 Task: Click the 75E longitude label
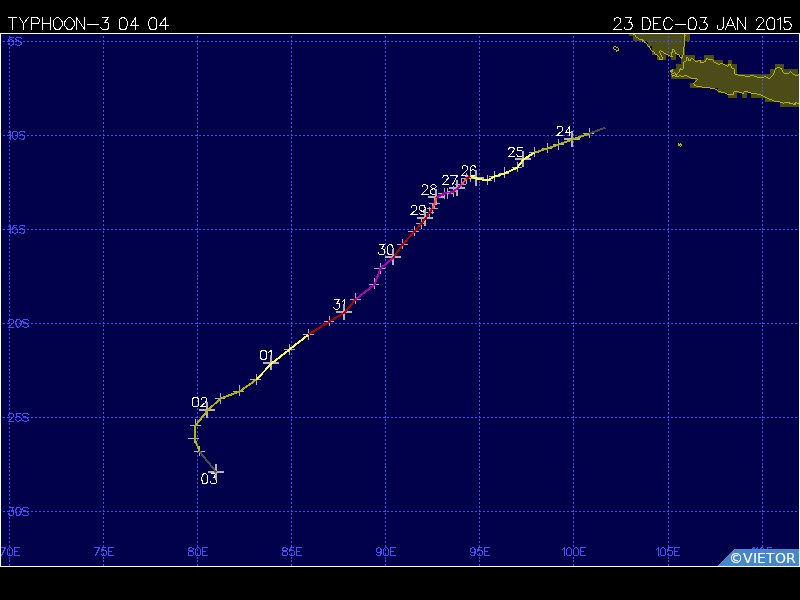(104, 552)
